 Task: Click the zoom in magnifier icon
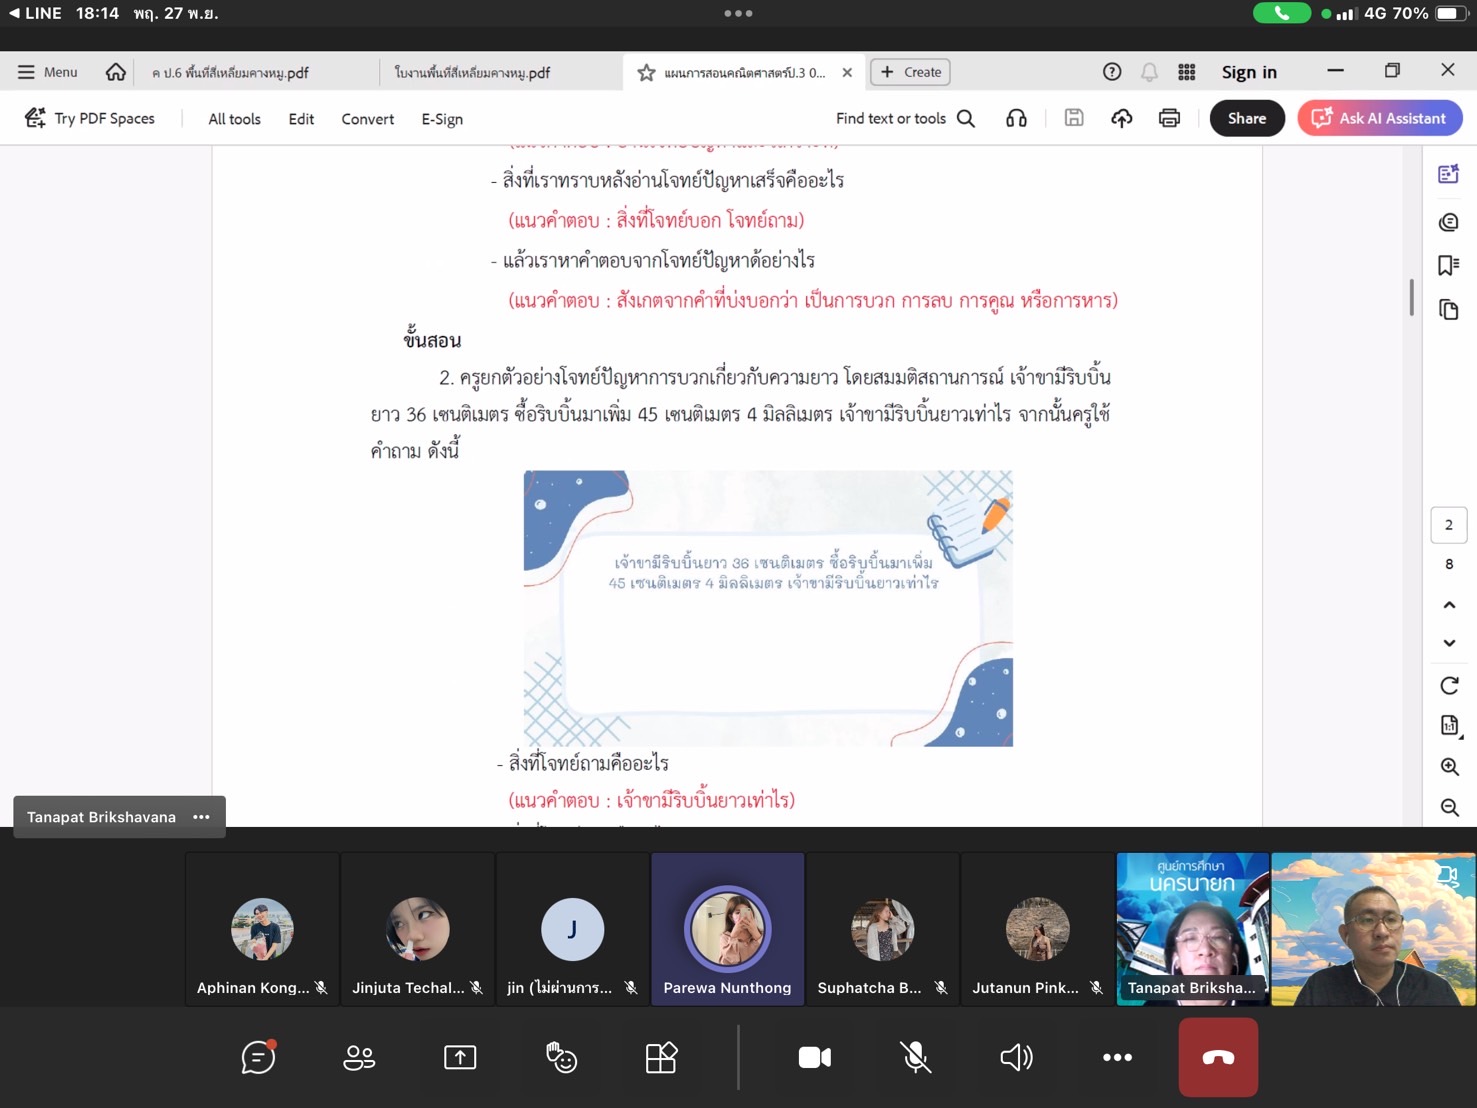[x=1449, y=767]
